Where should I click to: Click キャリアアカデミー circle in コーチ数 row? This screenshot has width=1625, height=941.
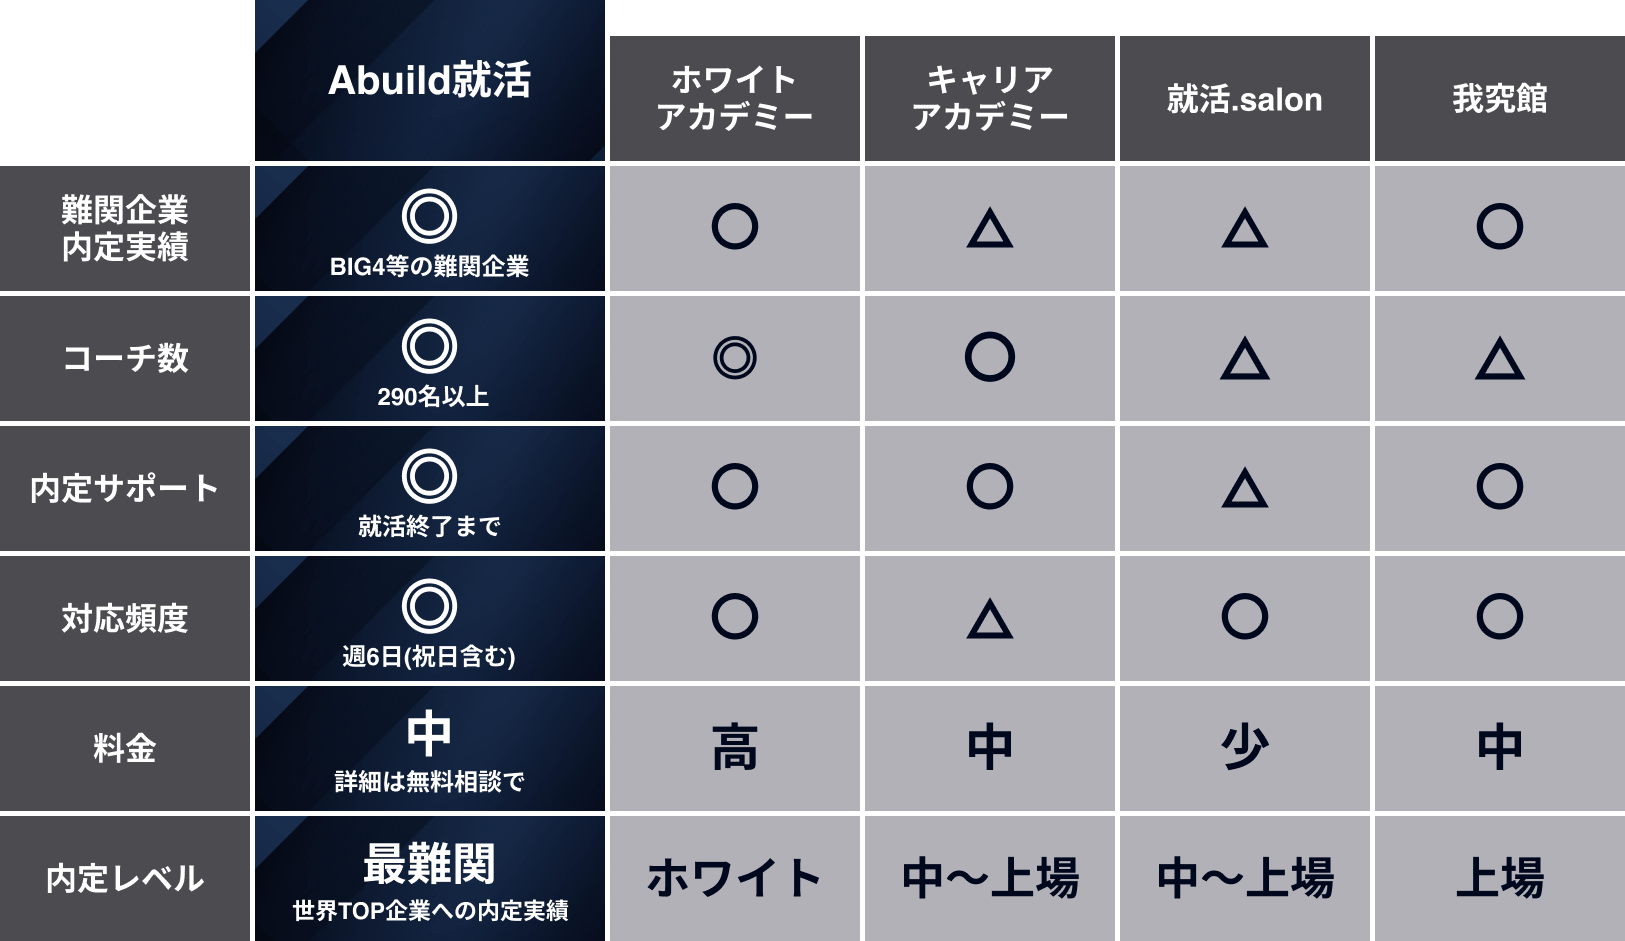pos(990,357)
